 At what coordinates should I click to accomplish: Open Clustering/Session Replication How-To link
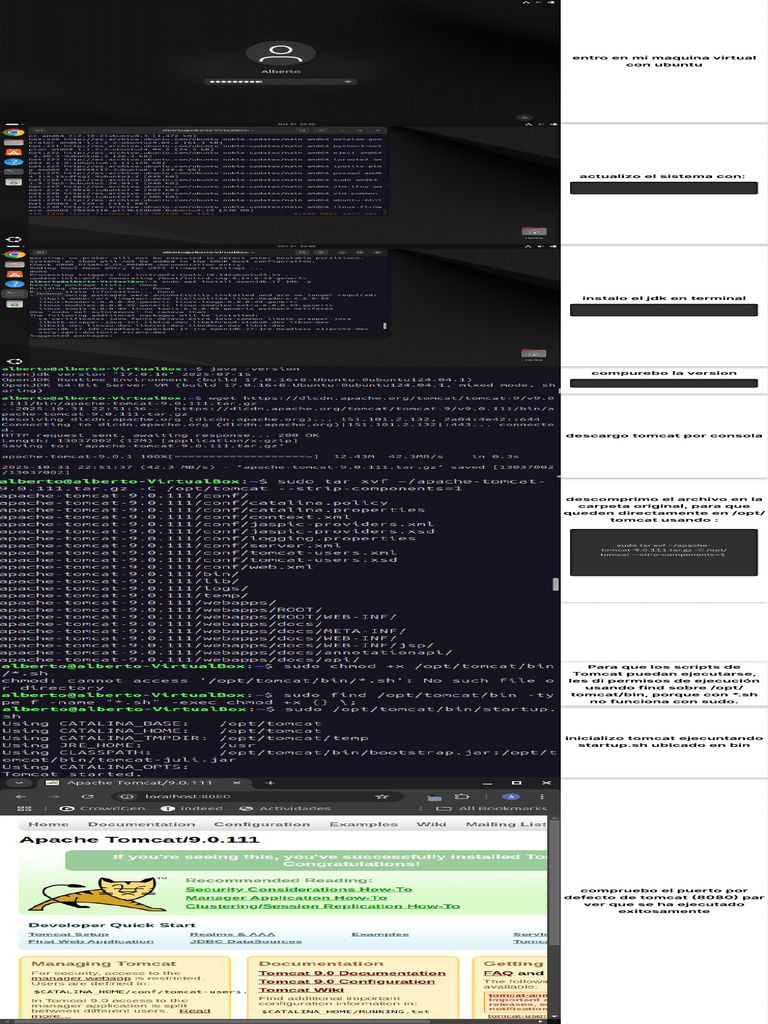pyautogui.click(x=323, y=906)
